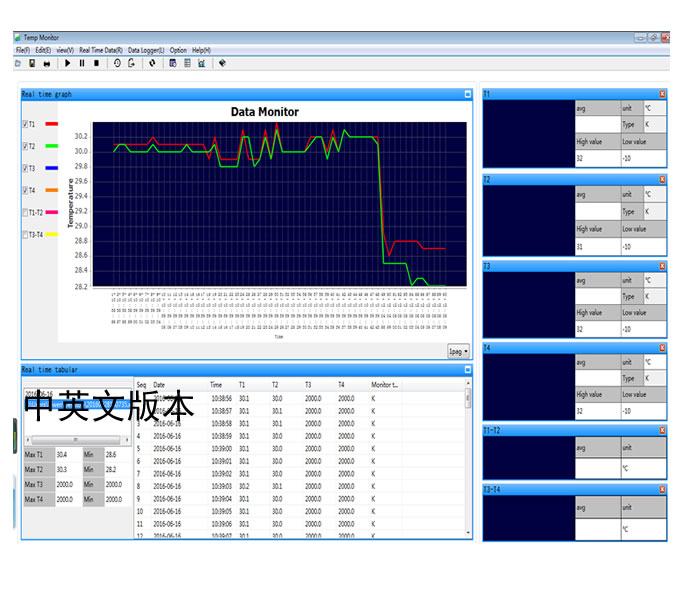Click the table list view icon
This screenshot has width=700, height=600.
pyautogui.click(x=187, y=63)
